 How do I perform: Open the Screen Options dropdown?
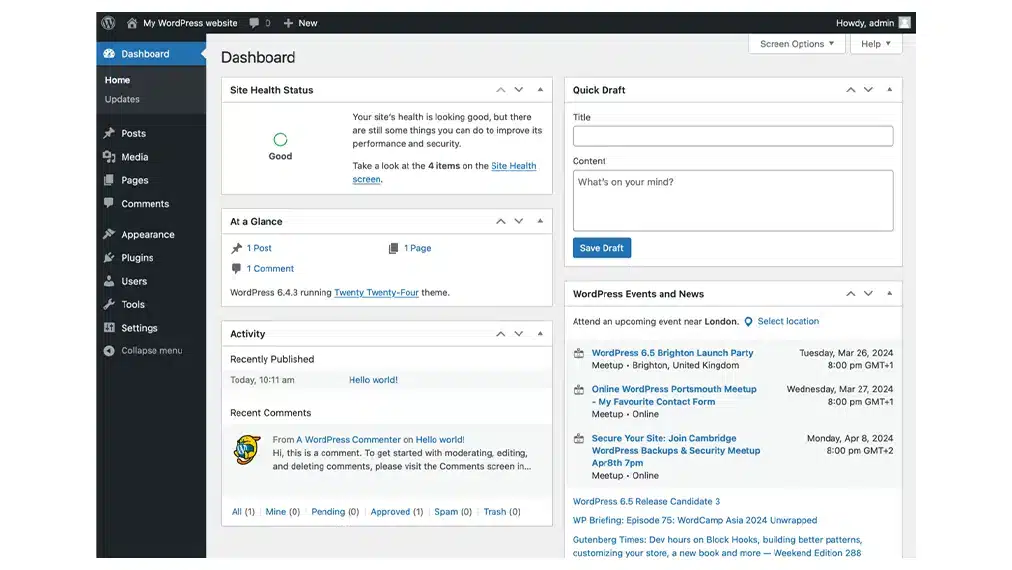[797, 44]
